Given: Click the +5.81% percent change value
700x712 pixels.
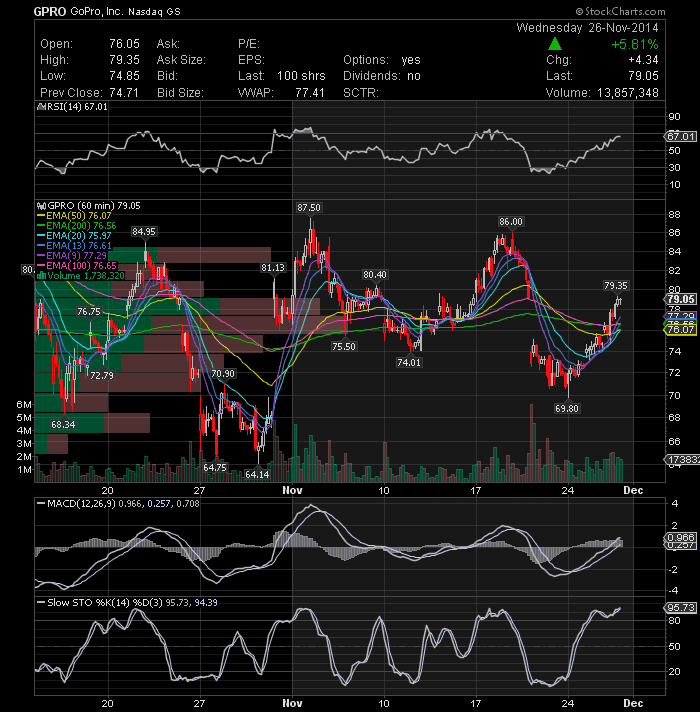Looking at the screenshot, I should (x=635, y=44).
